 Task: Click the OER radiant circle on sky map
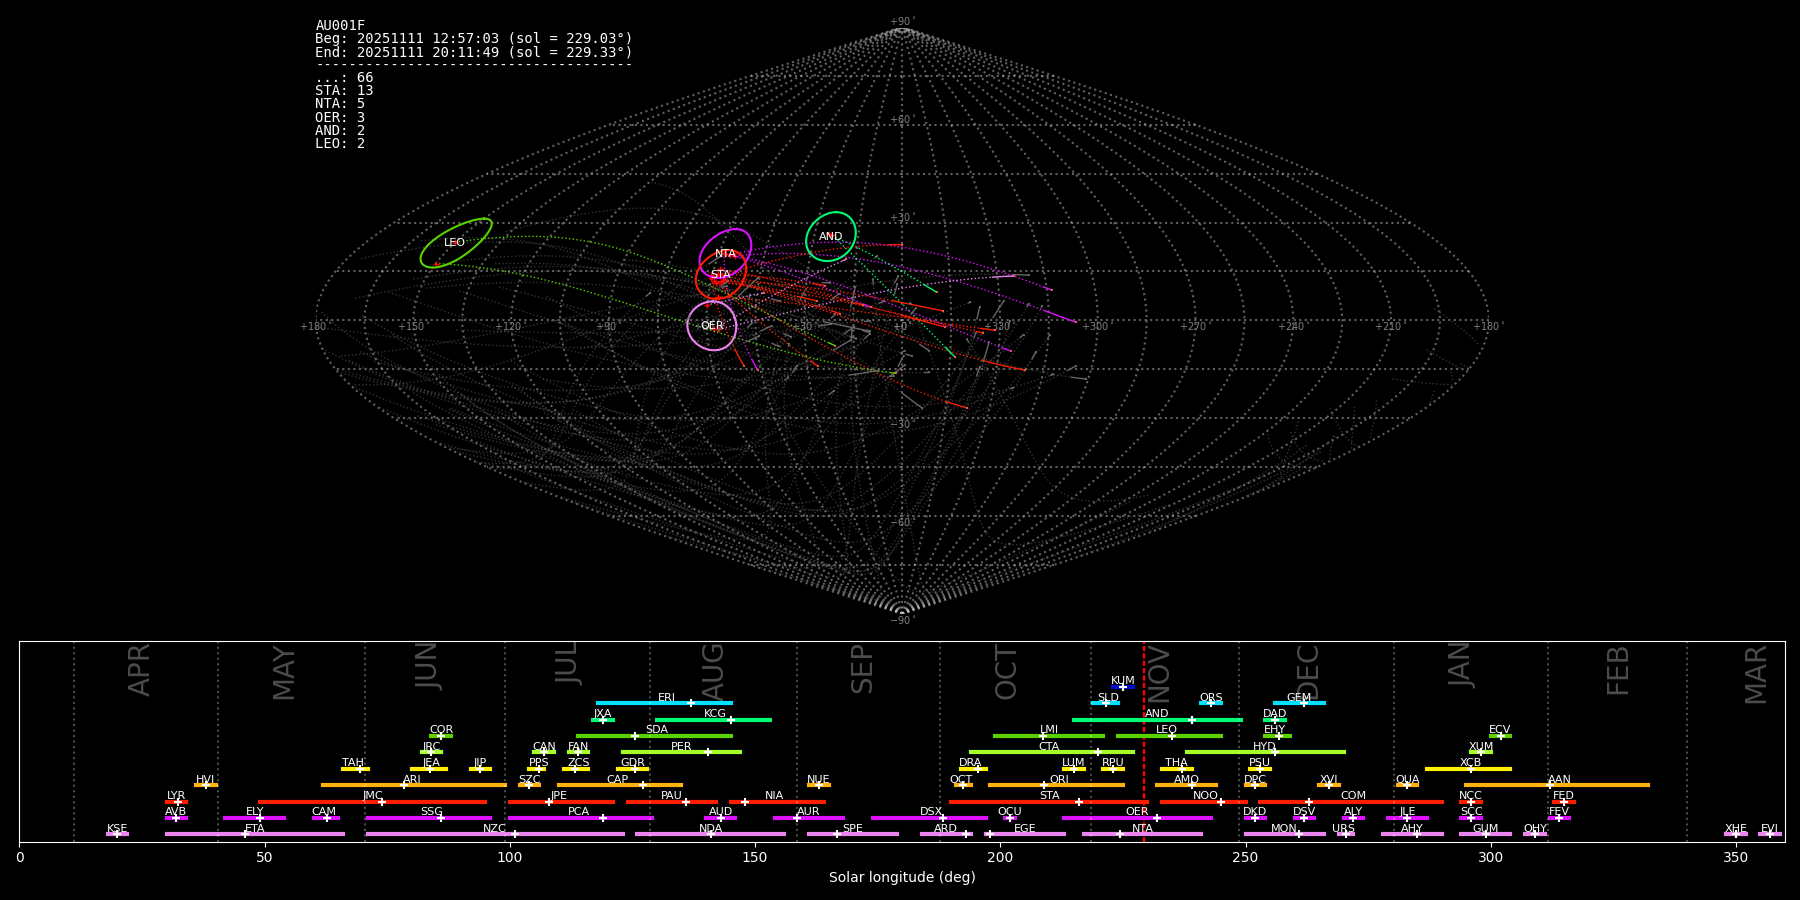click(712, 326)
